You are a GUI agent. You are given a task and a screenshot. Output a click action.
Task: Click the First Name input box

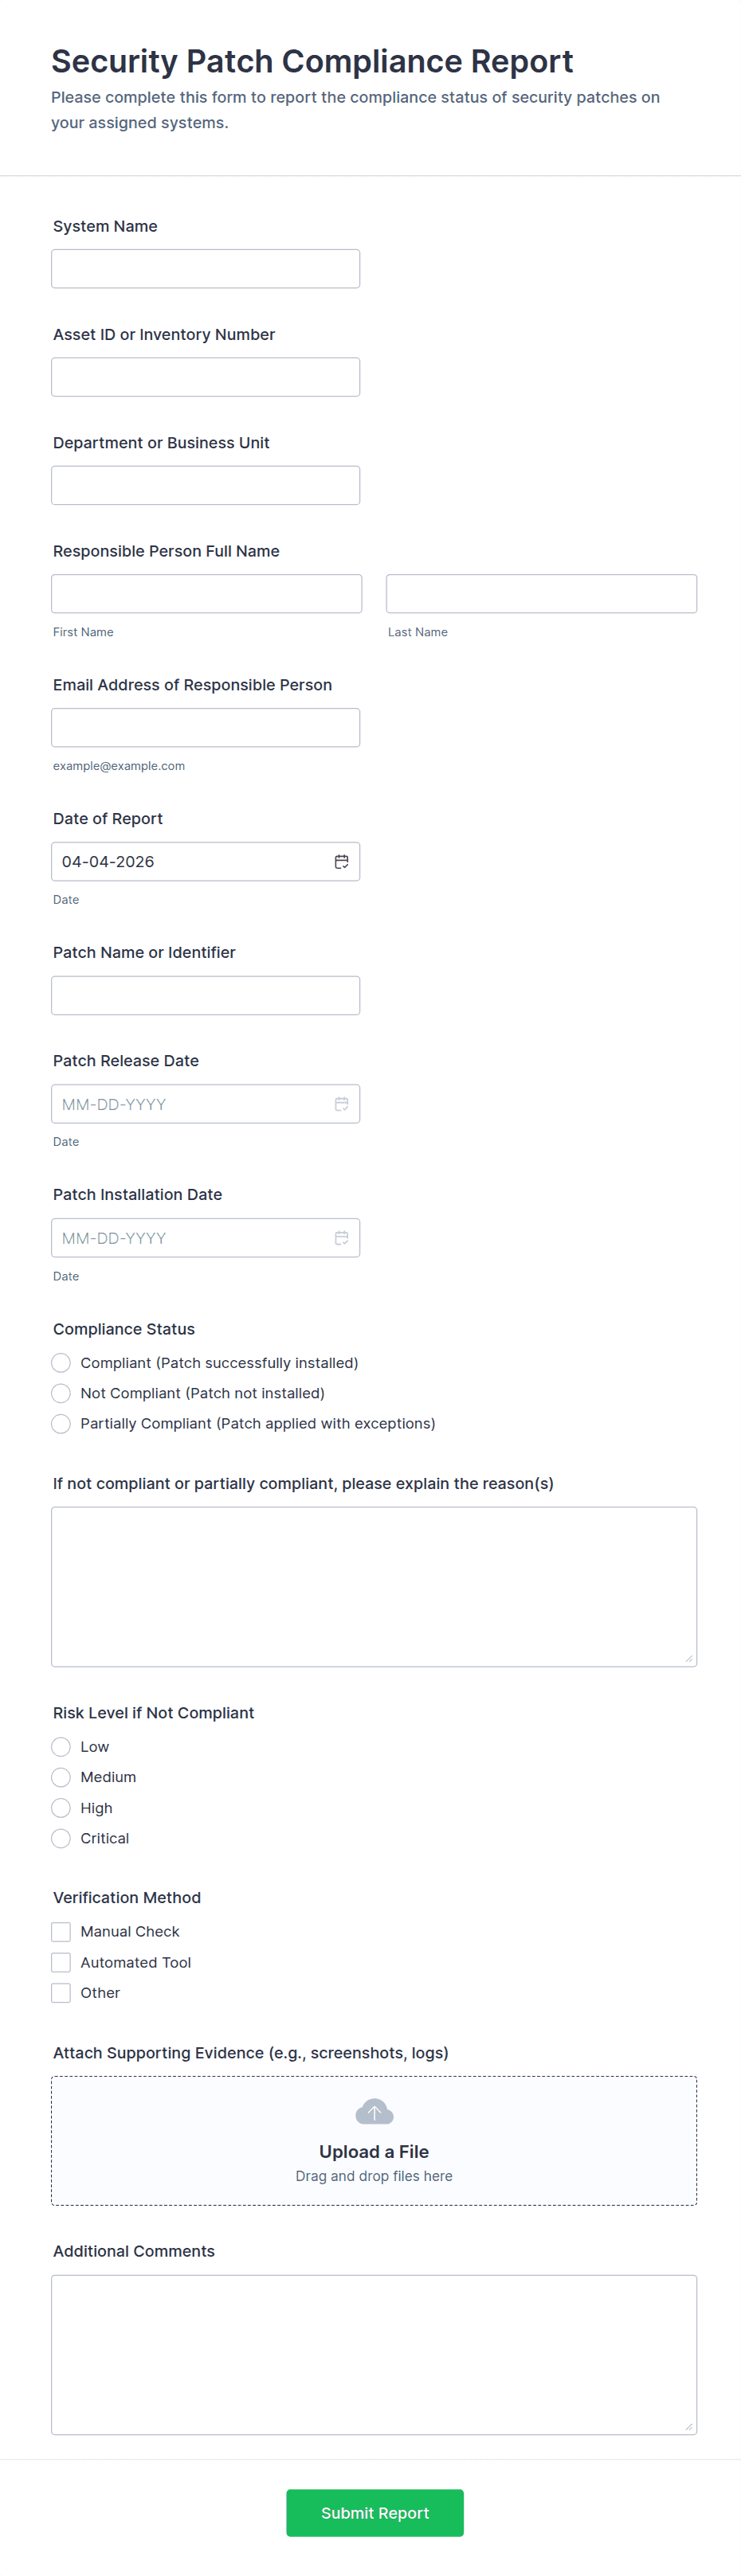pyautogui.click(x=206, y=594)
